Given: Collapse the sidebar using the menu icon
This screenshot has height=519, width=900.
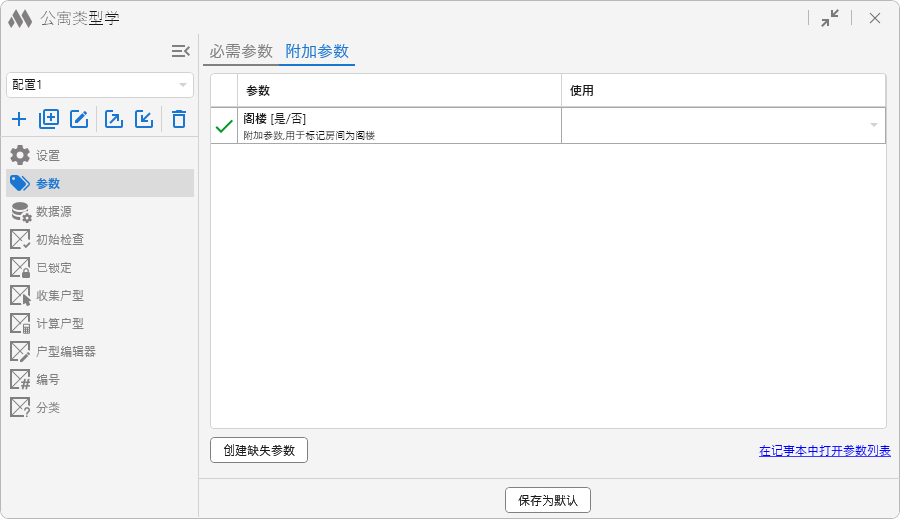Looking at the screenshot, I should [180, 51].
